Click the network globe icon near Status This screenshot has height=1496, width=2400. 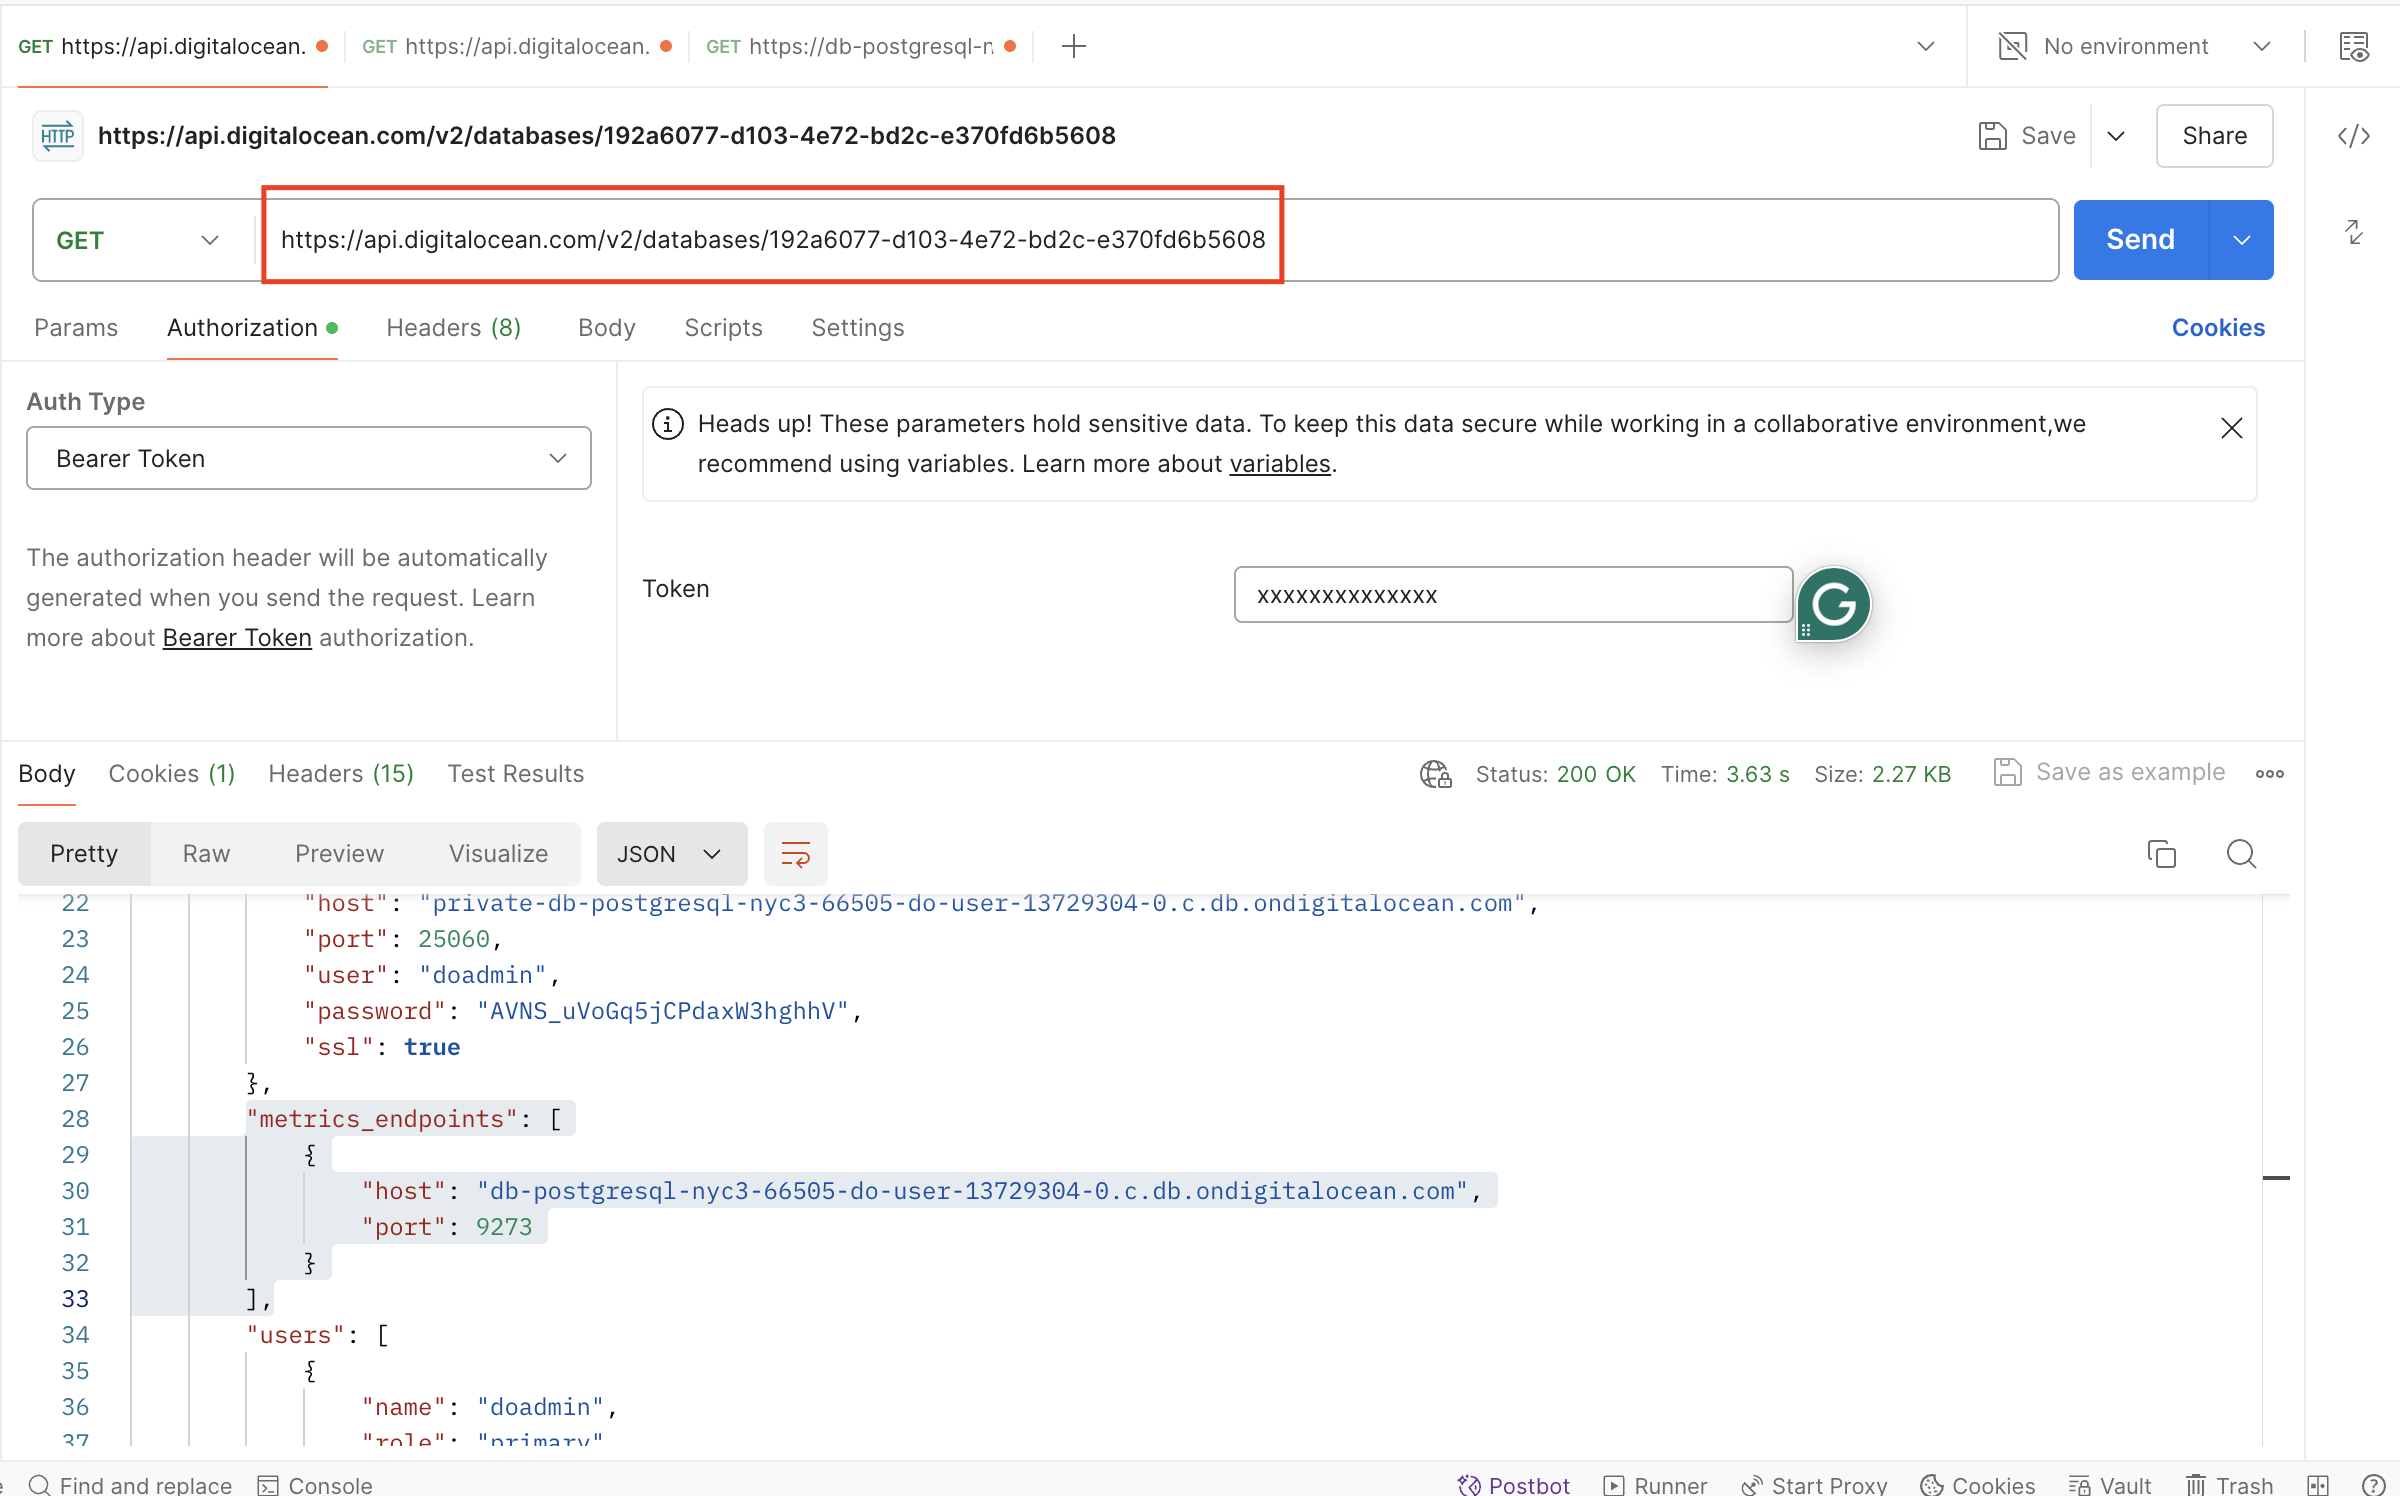[1435, 774]
